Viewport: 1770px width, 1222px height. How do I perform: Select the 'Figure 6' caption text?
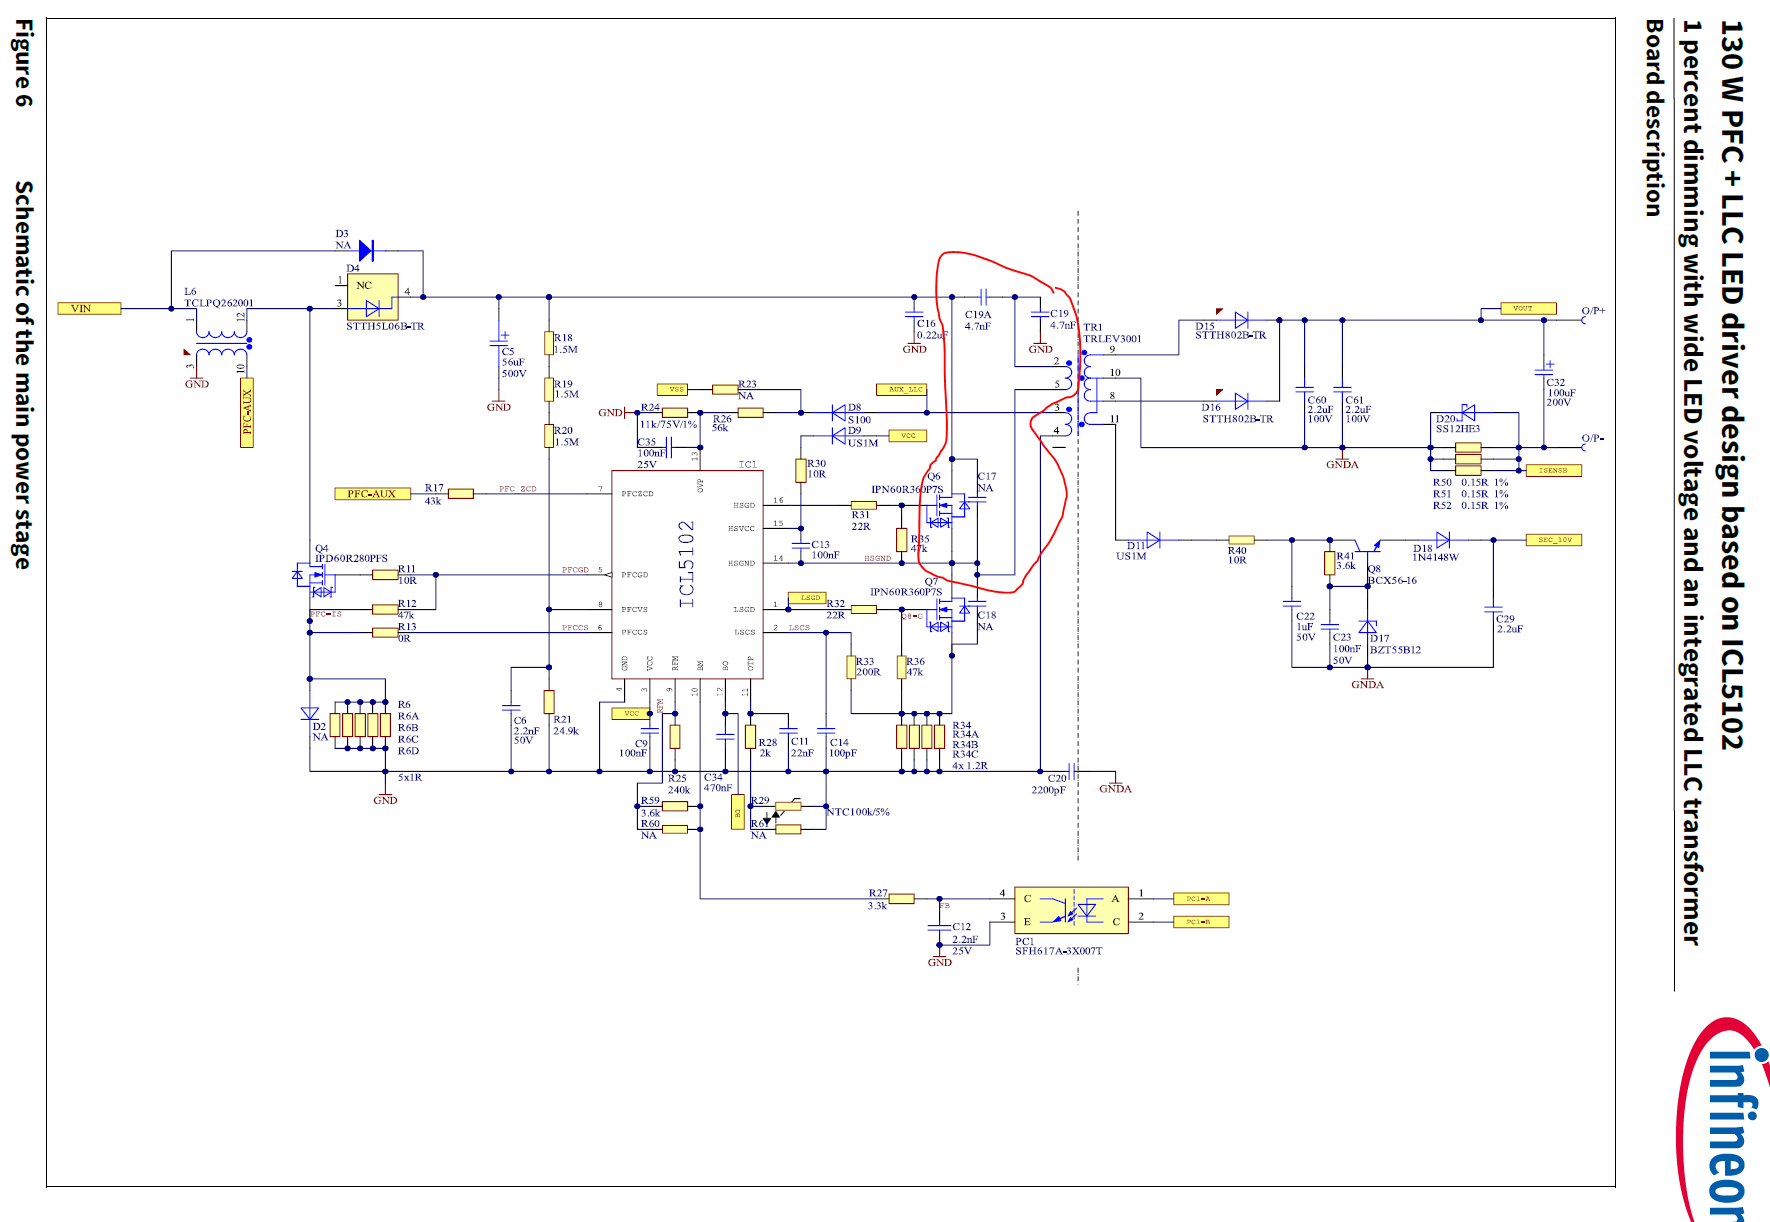[22, 62]
